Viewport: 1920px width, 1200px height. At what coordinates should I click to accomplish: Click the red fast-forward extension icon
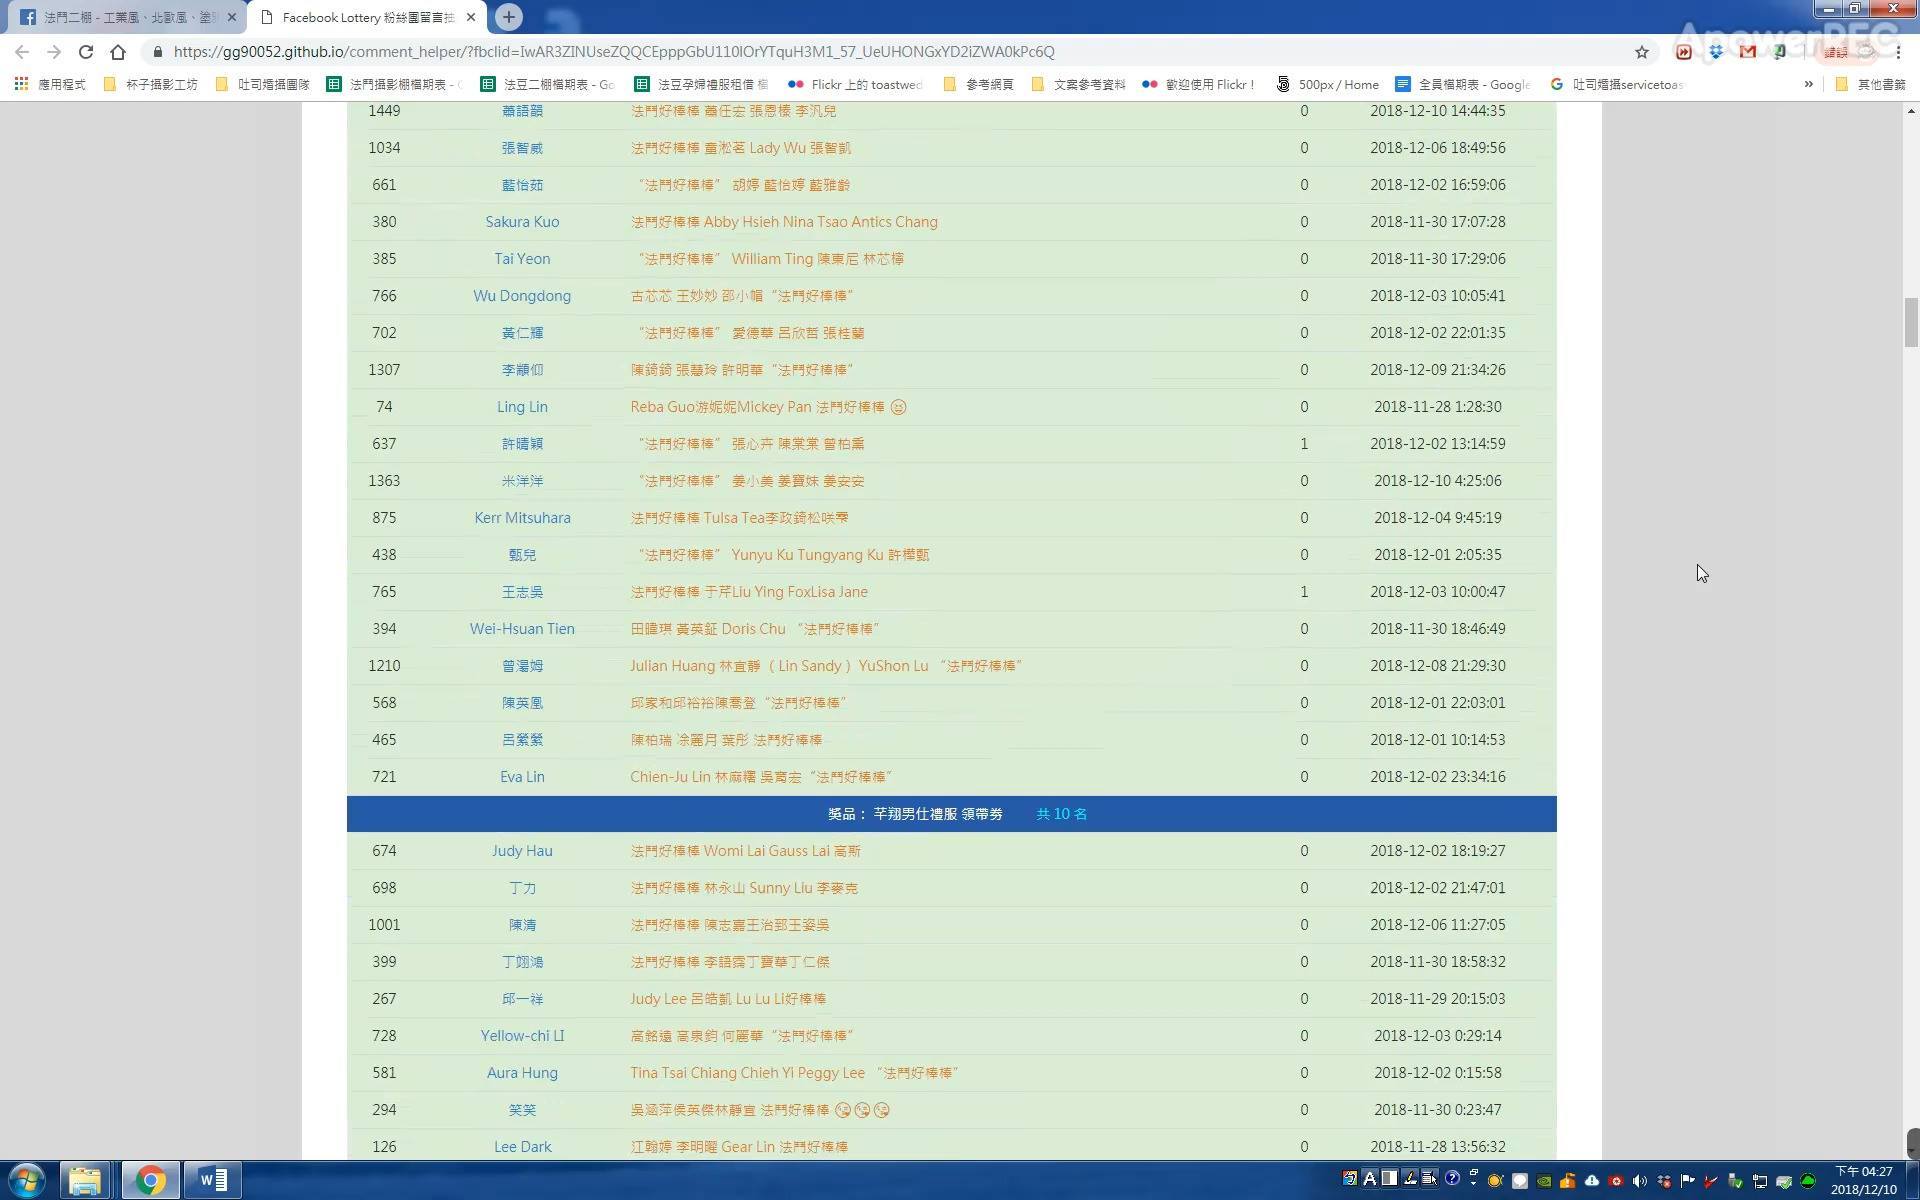(x=1684, y=52)
